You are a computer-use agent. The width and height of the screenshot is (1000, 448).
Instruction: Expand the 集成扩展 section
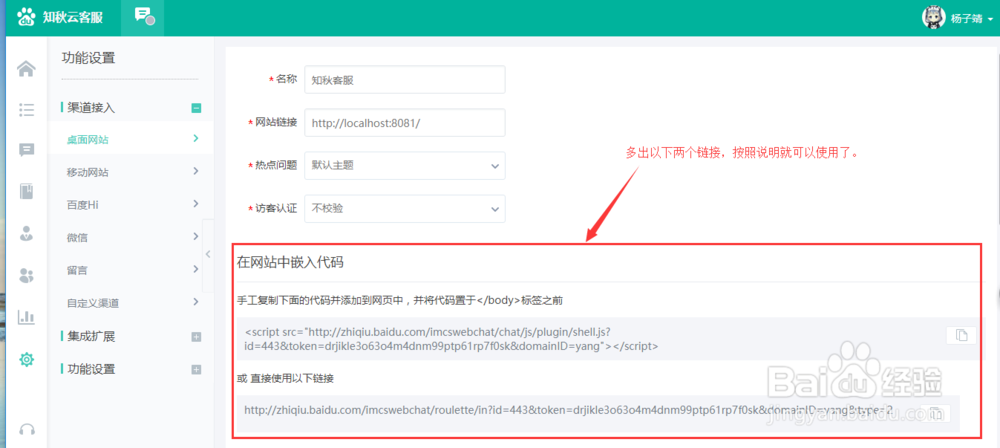click(196, 337)
